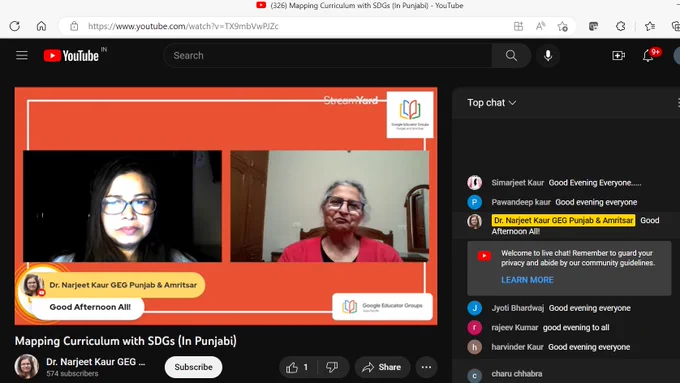Open Create video camera icon
Screen dimensions: 680x383
coord(618,56)
